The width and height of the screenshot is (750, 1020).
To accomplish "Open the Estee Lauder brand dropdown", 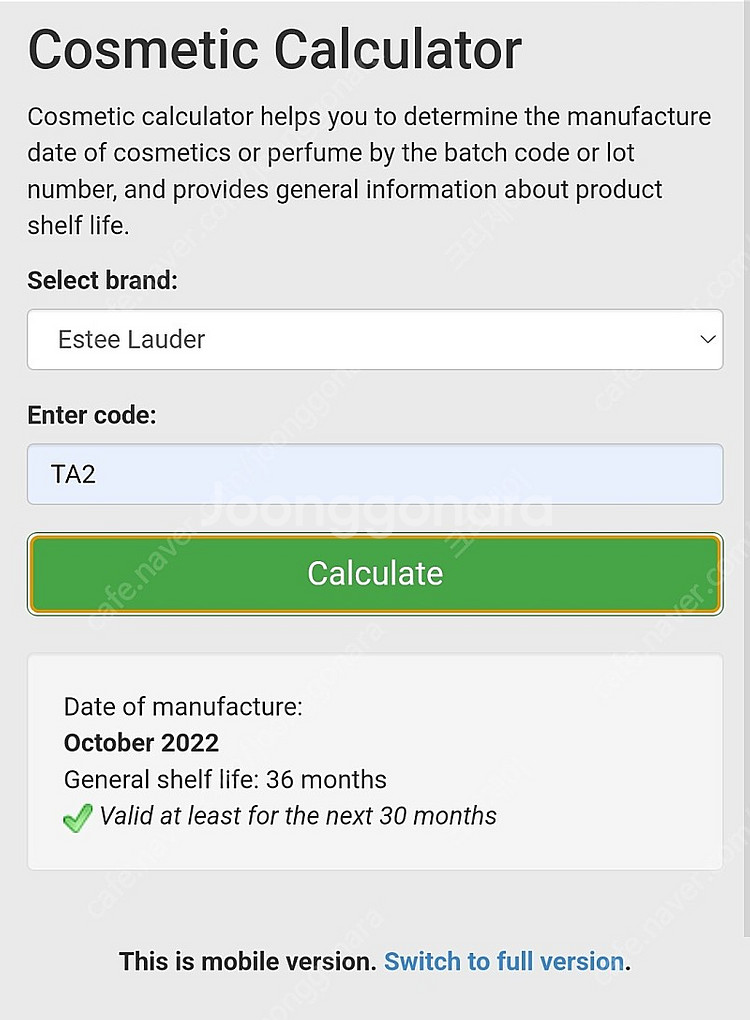I will coord(374,340).
